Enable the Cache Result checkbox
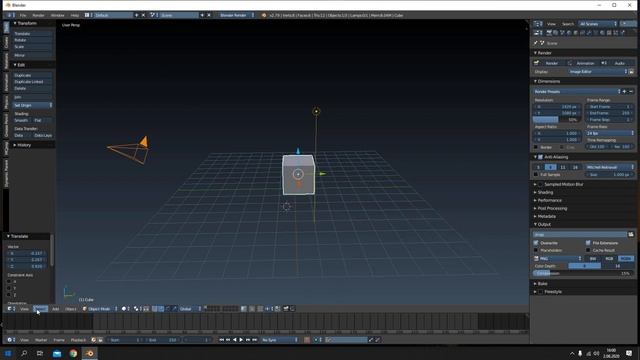640x360 pixels. coord(588,250)
